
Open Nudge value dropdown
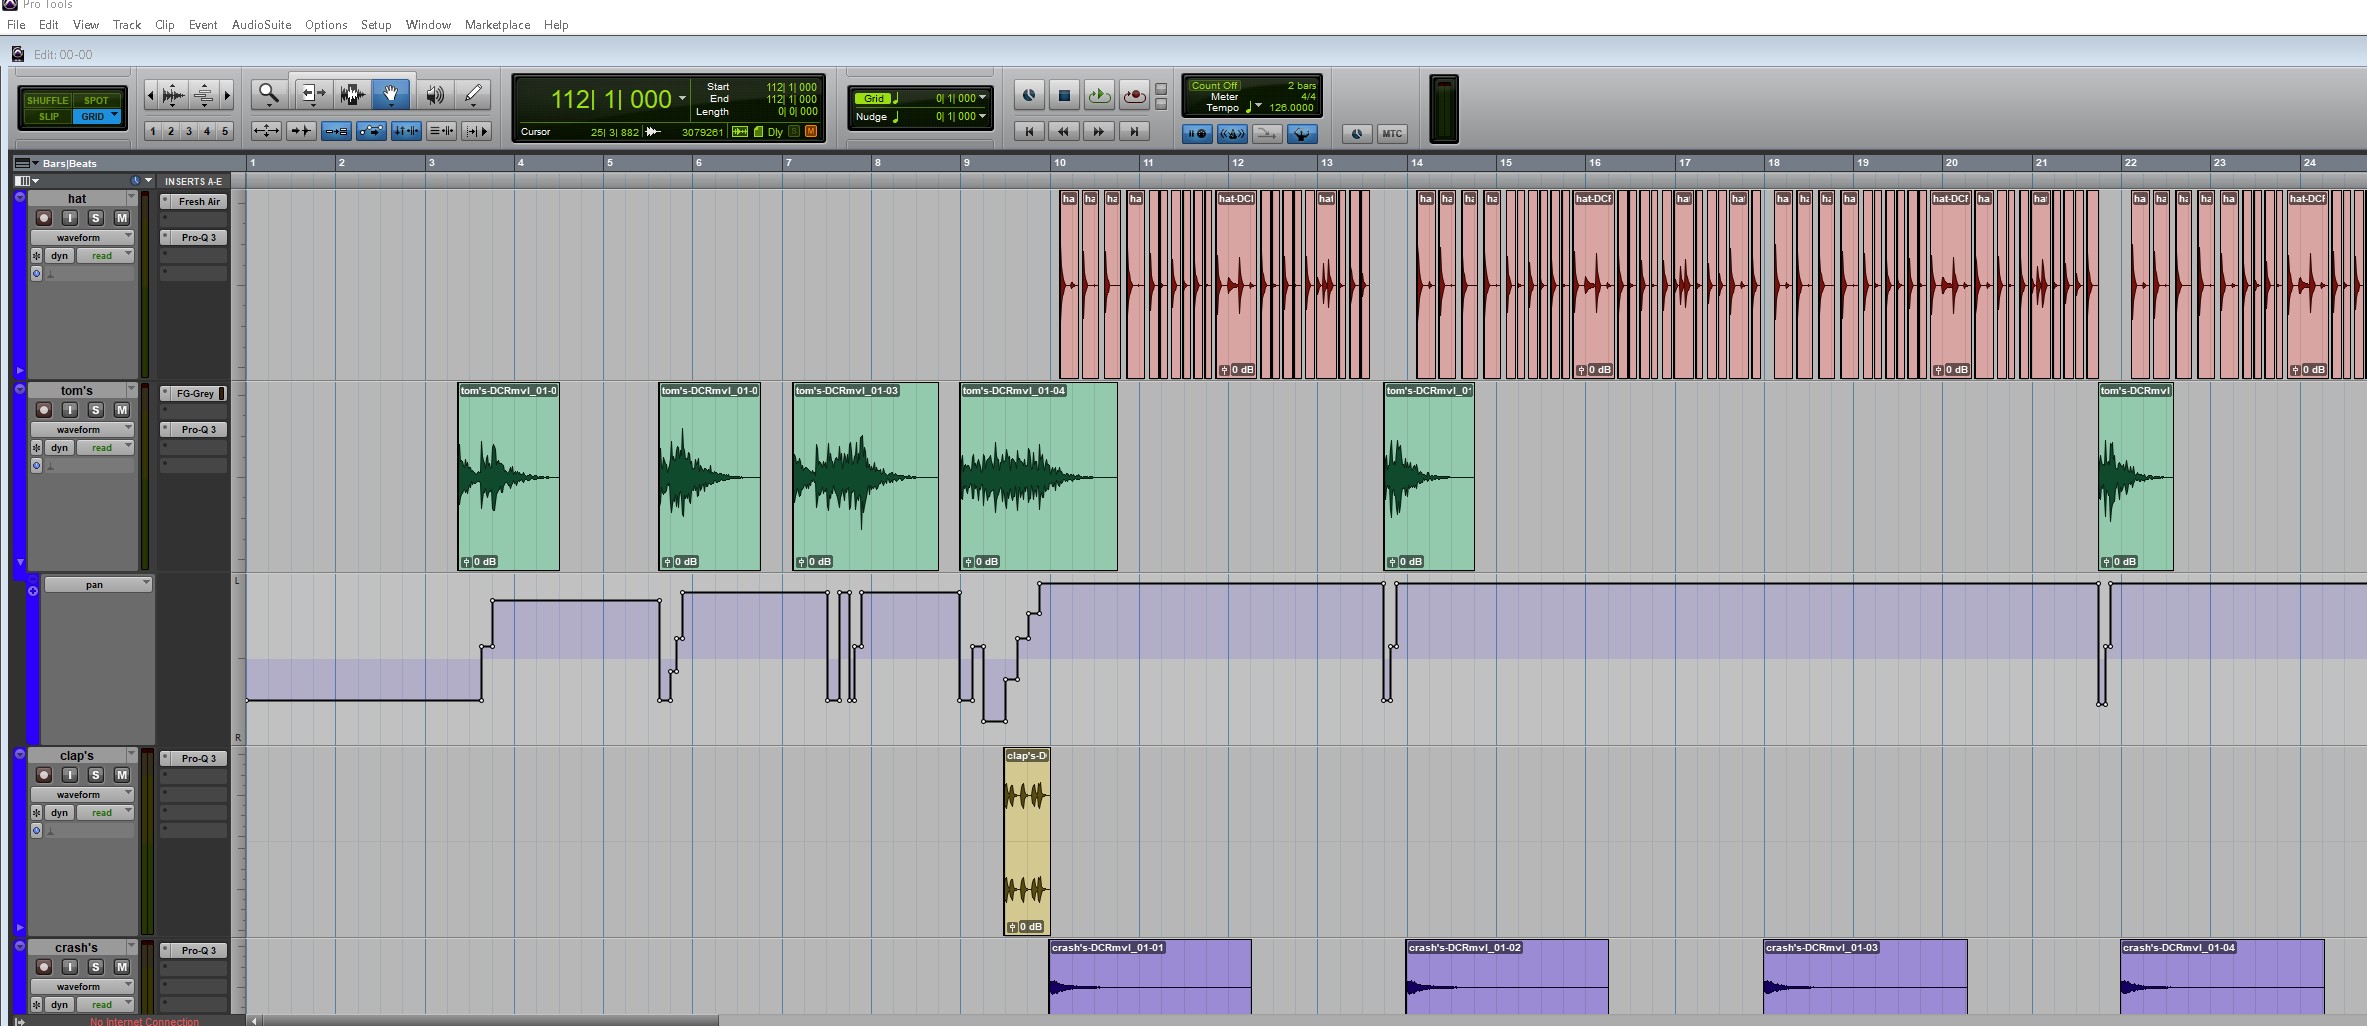point(983,116)
